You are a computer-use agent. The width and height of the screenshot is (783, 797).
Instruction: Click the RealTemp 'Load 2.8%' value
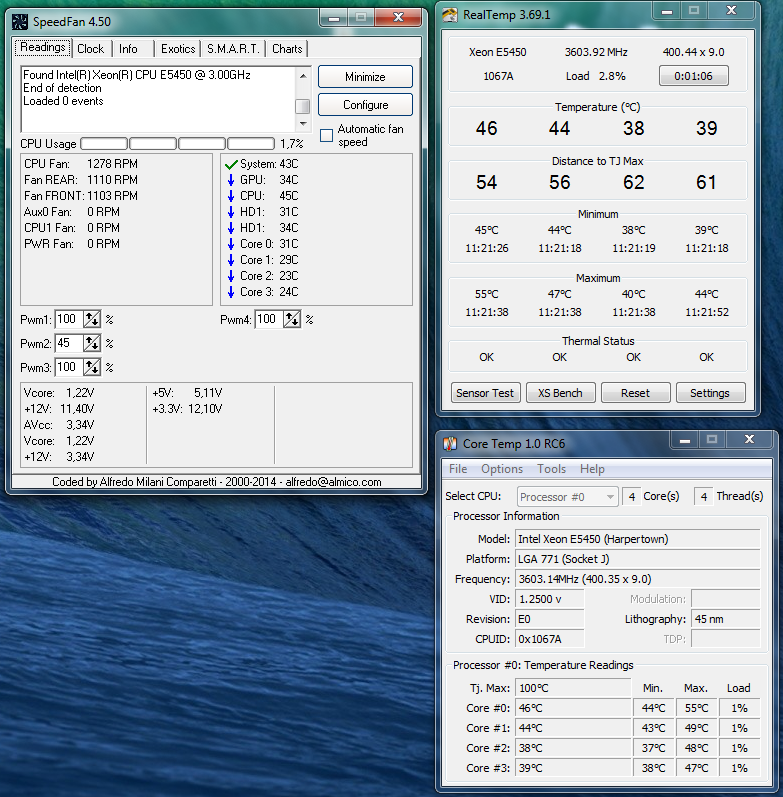click(x=595, y=76)
